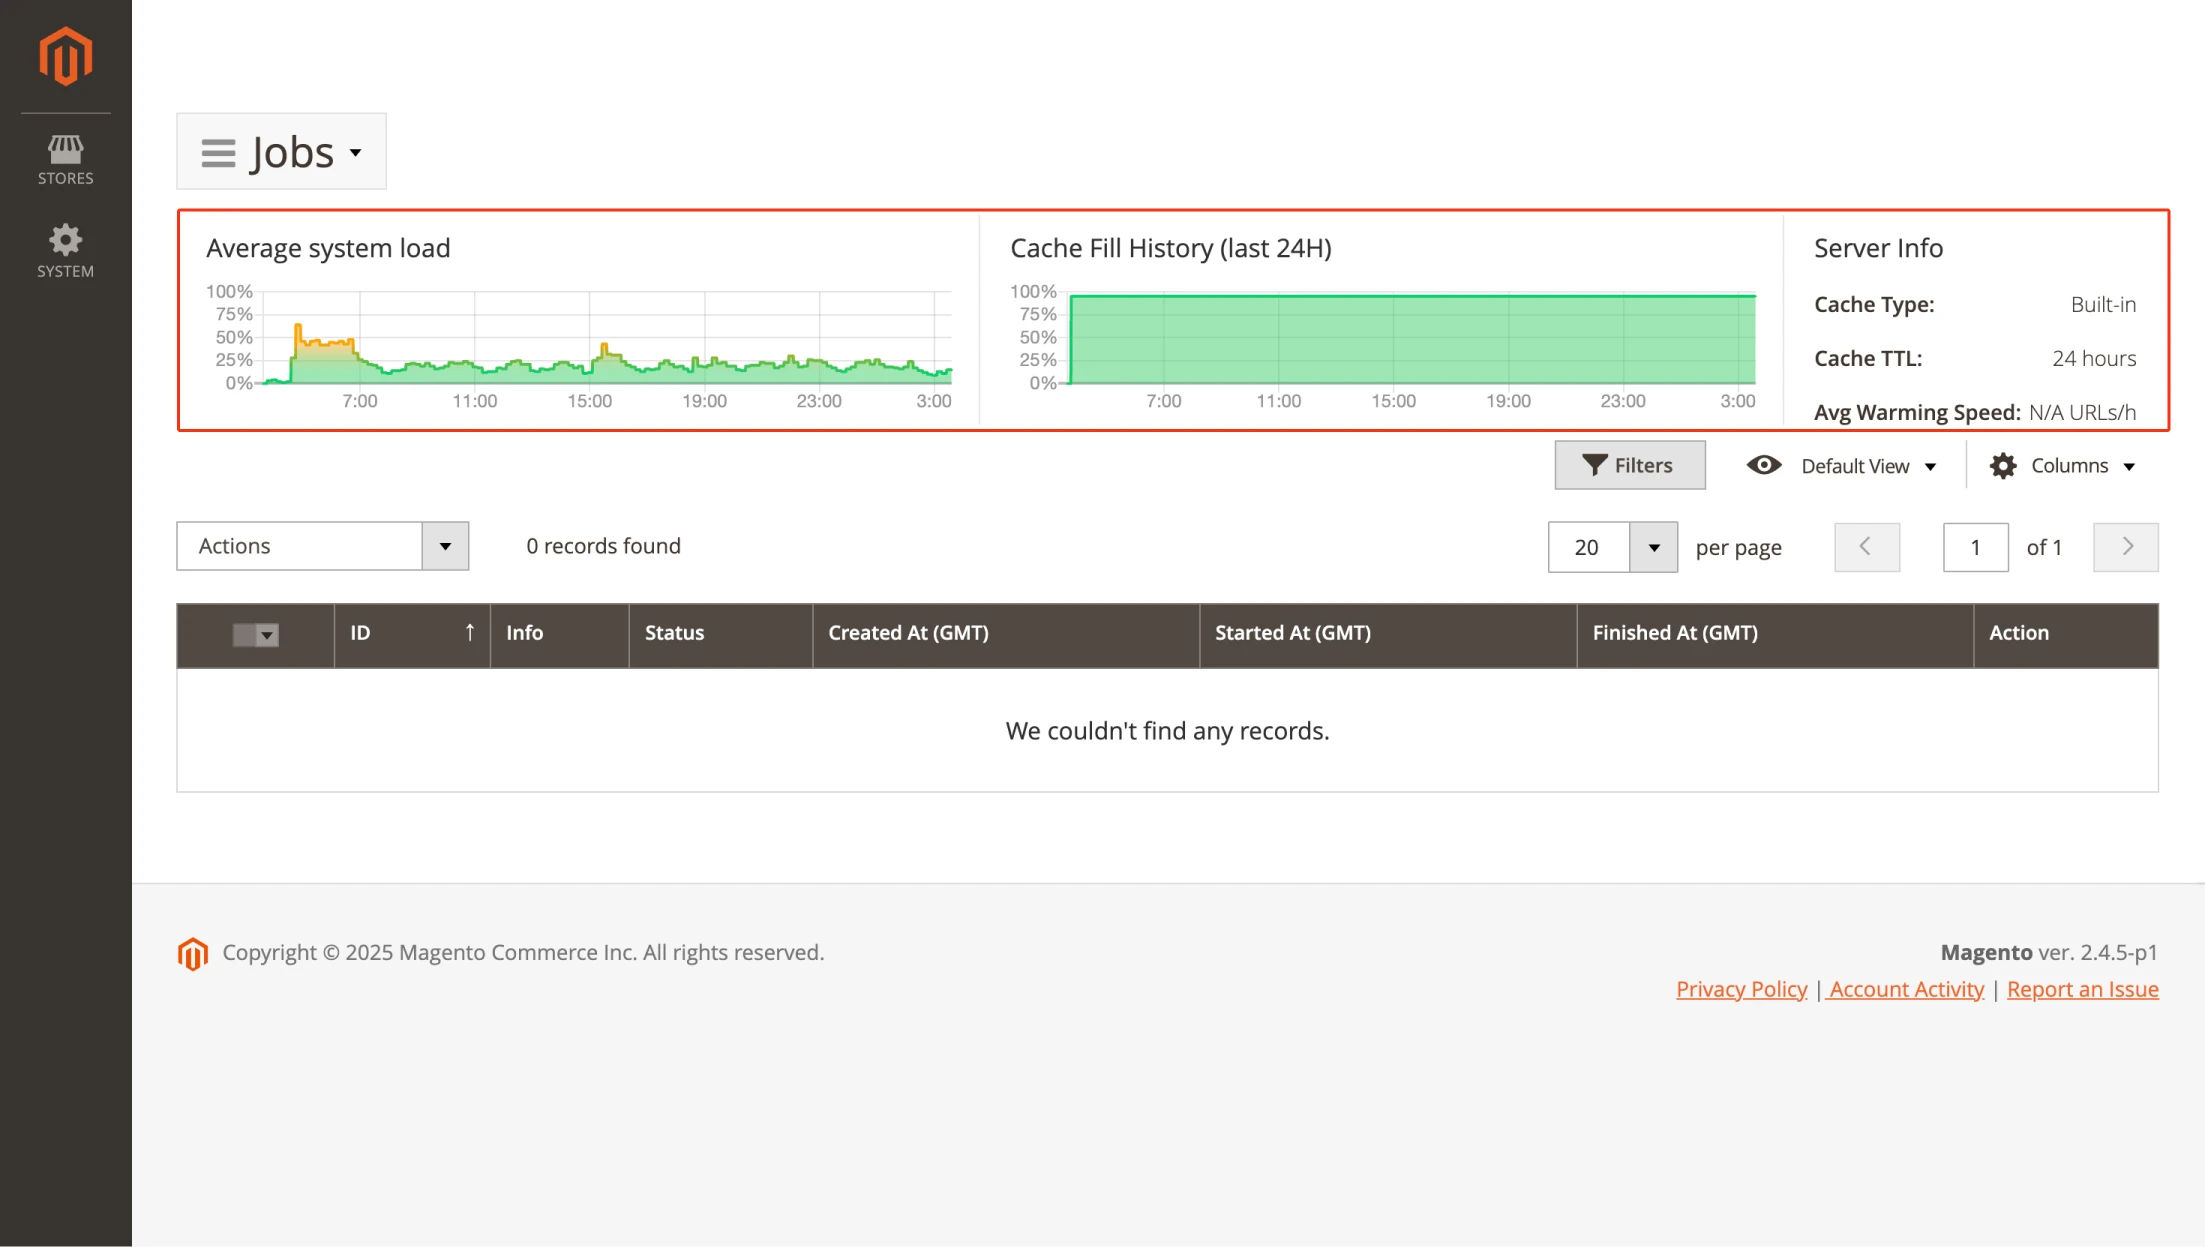Click the hamburger icon beside Jobs
This screenshot has height=1247, width=2205.
coord(218,153)
